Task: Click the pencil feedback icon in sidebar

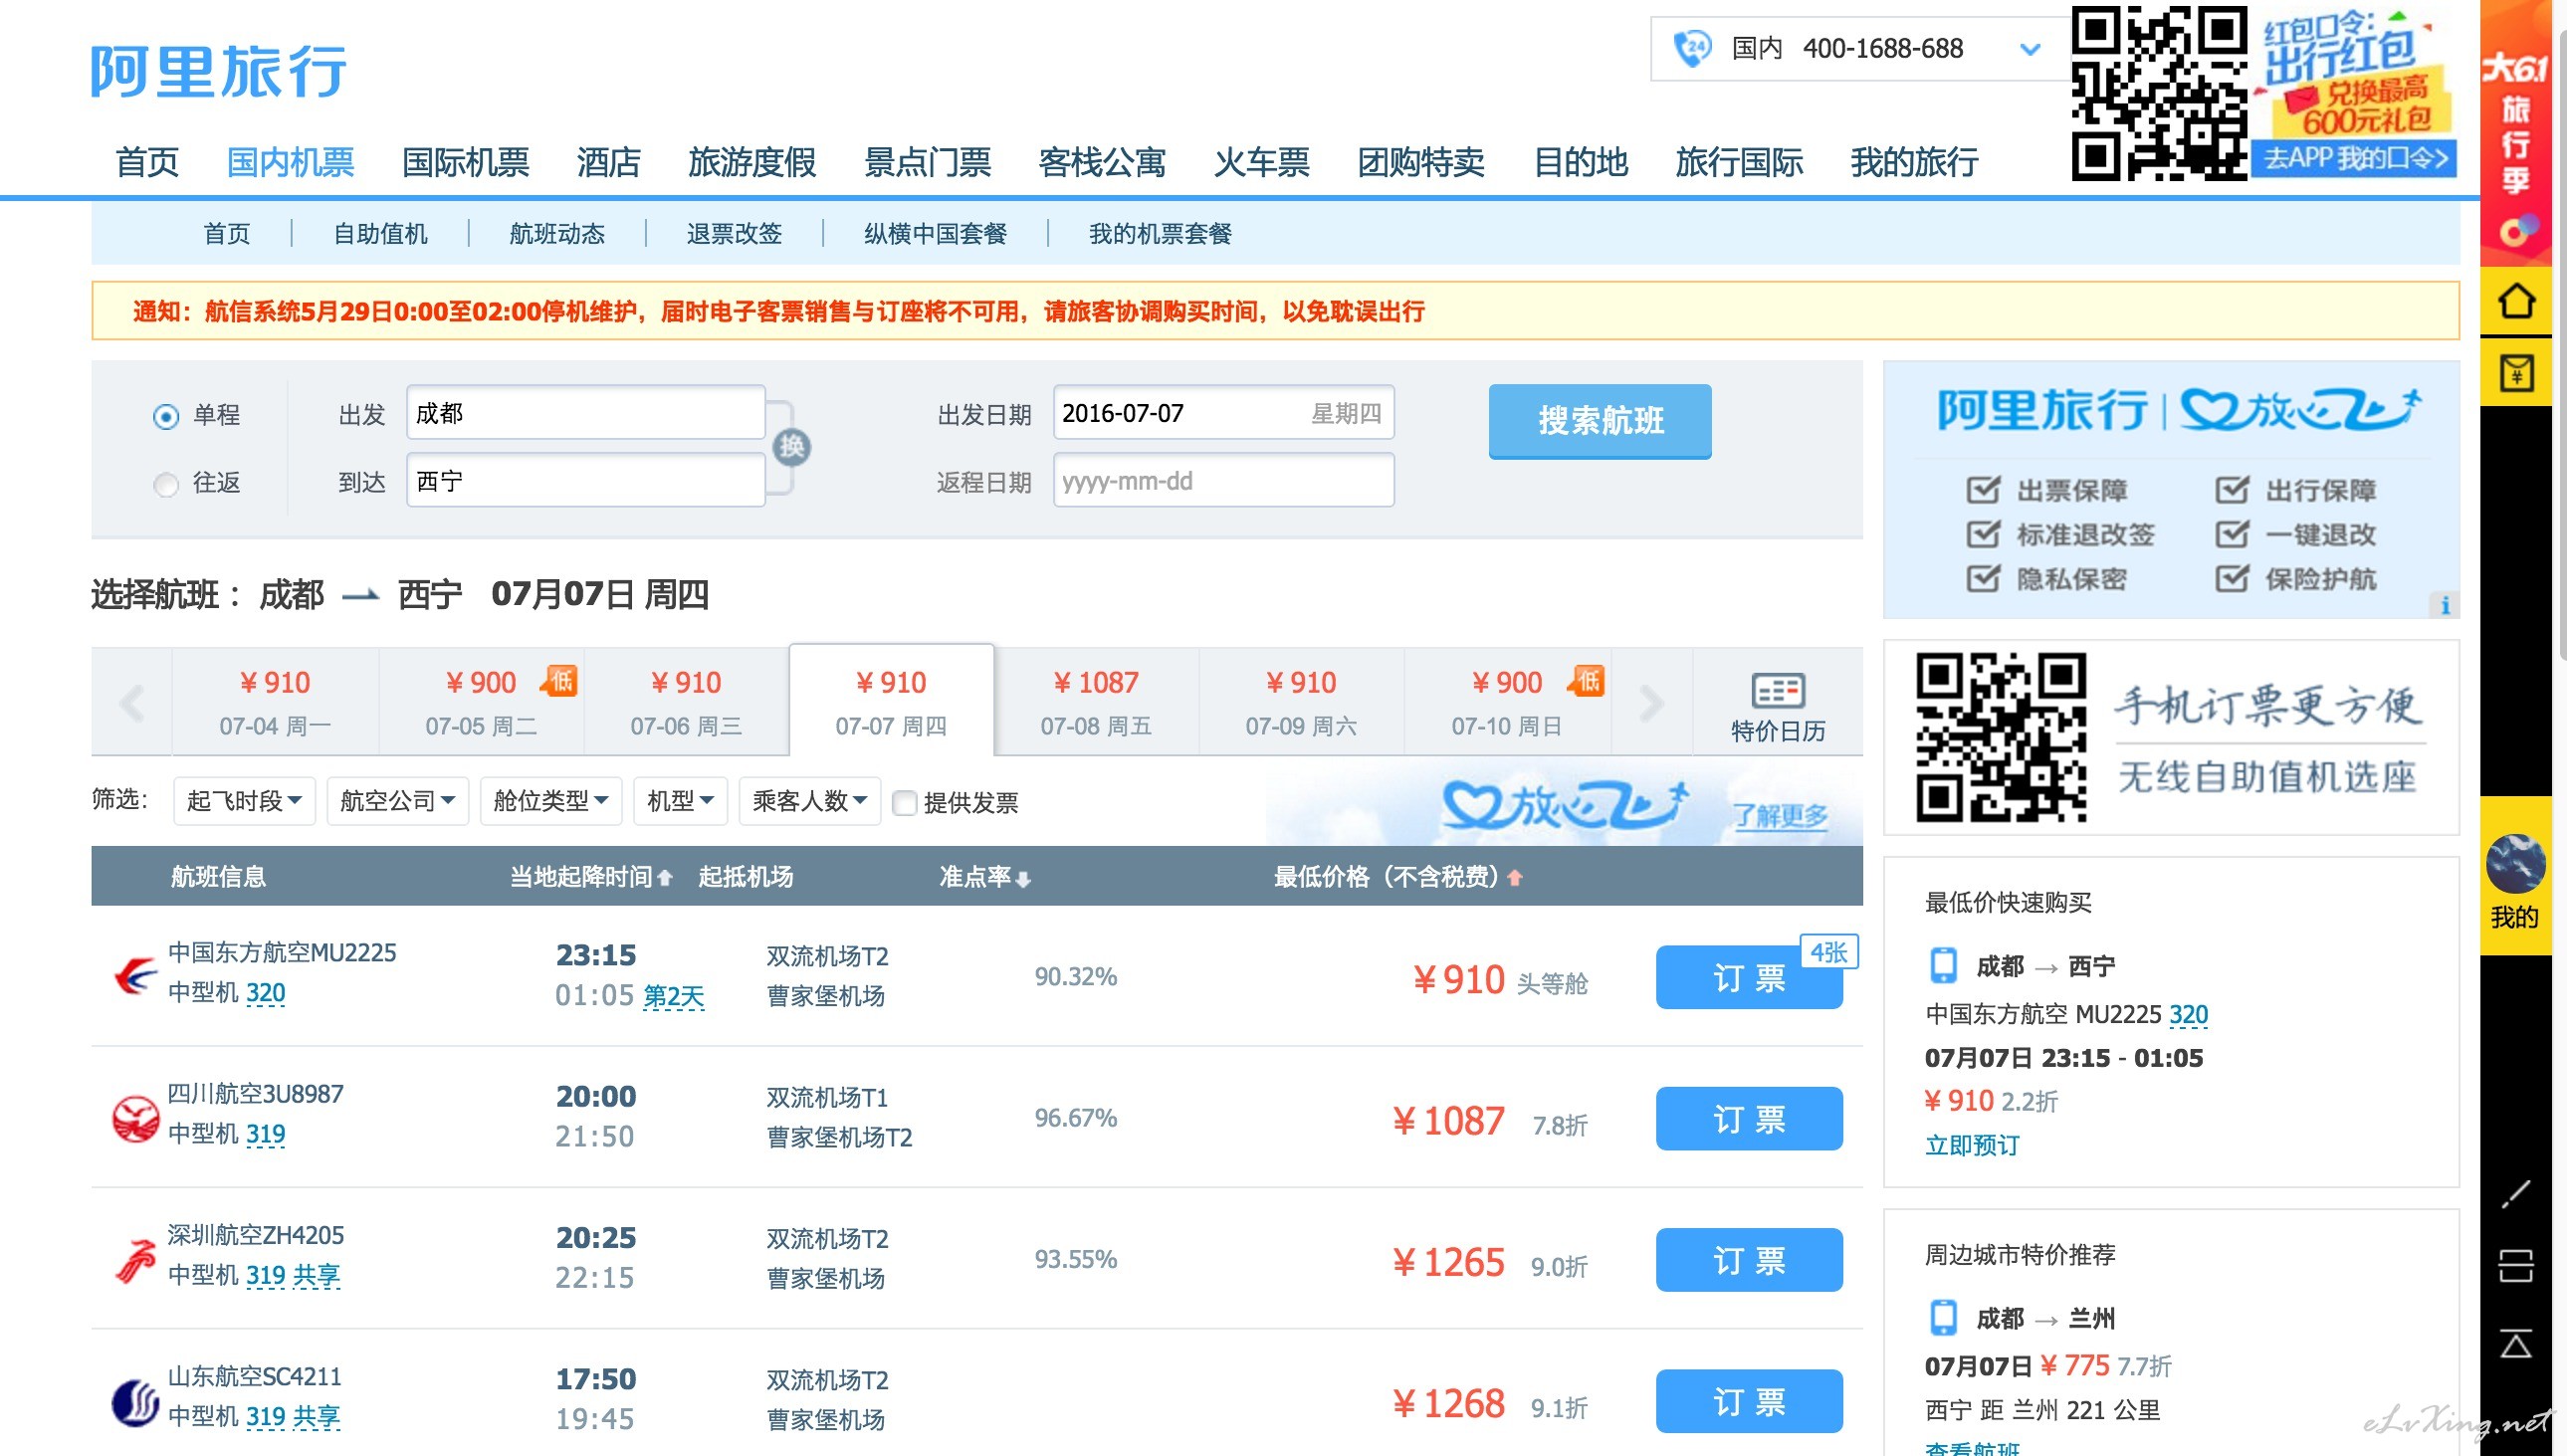Action: [x=2516, y=1193]
